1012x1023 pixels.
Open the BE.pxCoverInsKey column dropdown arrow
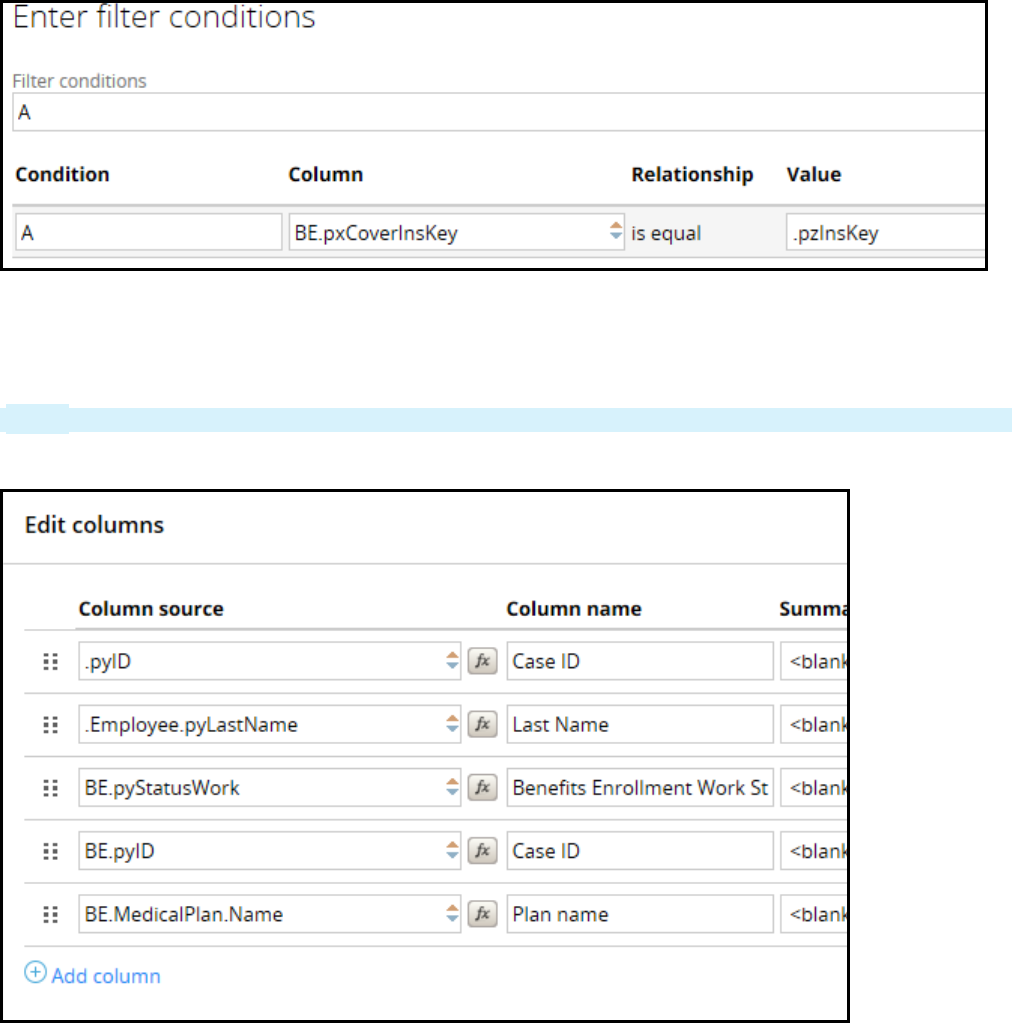(615, 233)
